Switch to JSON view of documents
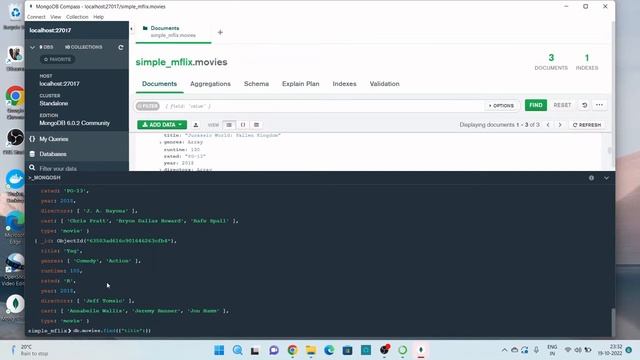This screenshot has width=640, height=360. point(243,125)
